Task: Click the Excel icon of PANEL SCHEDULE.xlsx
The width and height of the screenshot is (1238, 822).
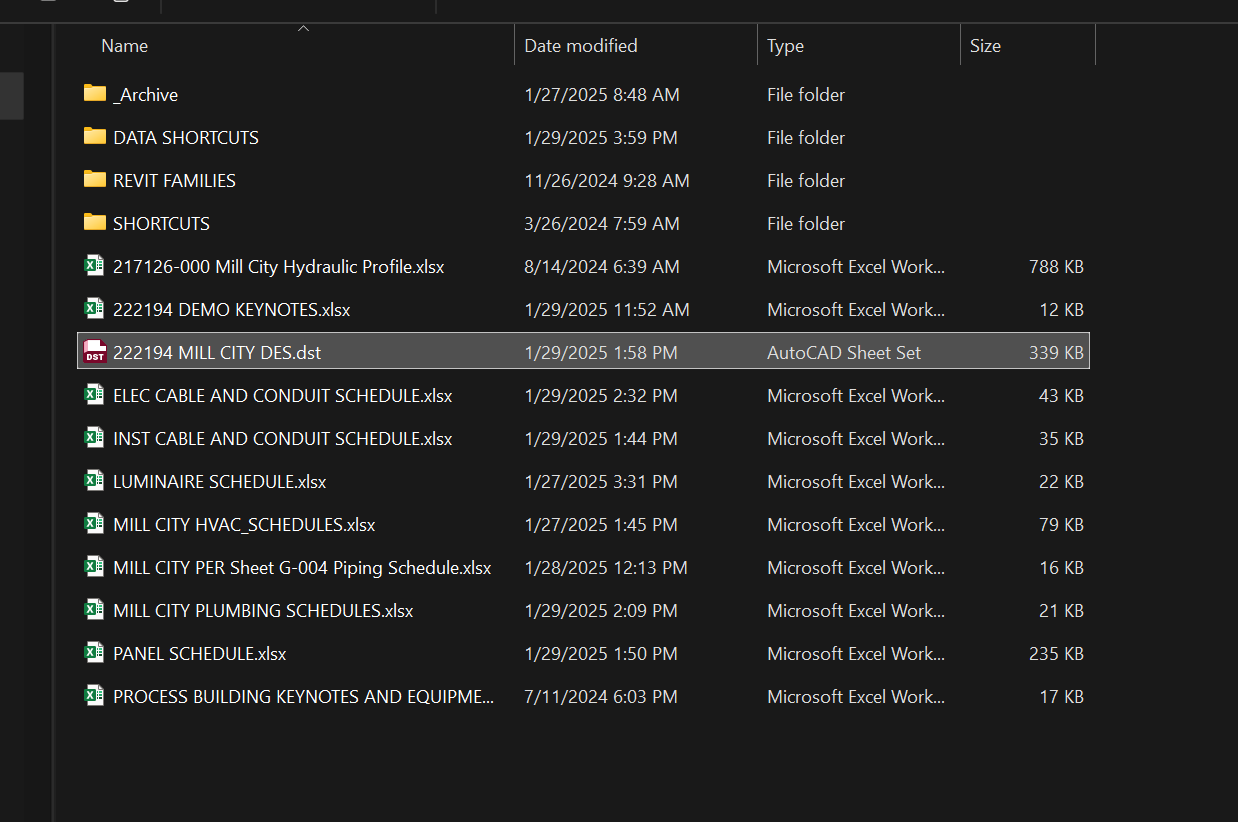Action: point(95,653)
